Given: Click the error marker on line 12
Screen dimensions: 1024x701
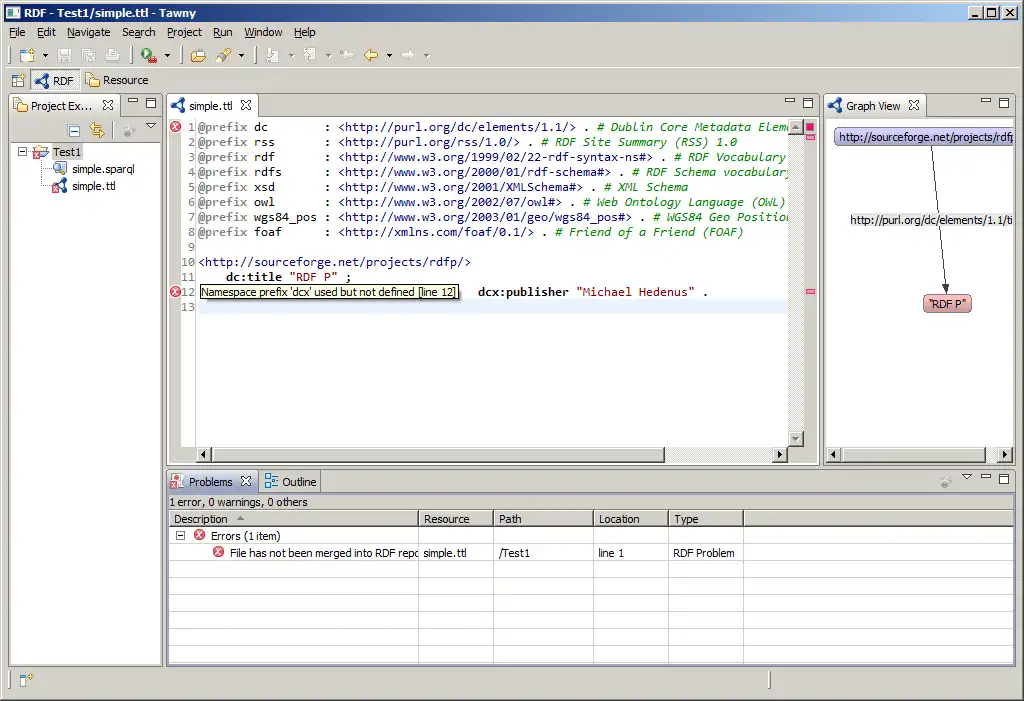Looking at the screenshot, I should tap(176, 292).
